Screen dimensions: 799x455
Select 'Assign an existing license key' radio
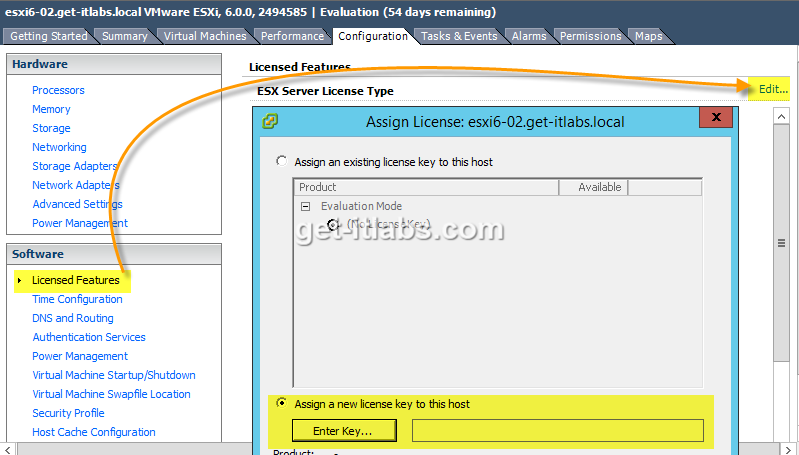(282, 161)
